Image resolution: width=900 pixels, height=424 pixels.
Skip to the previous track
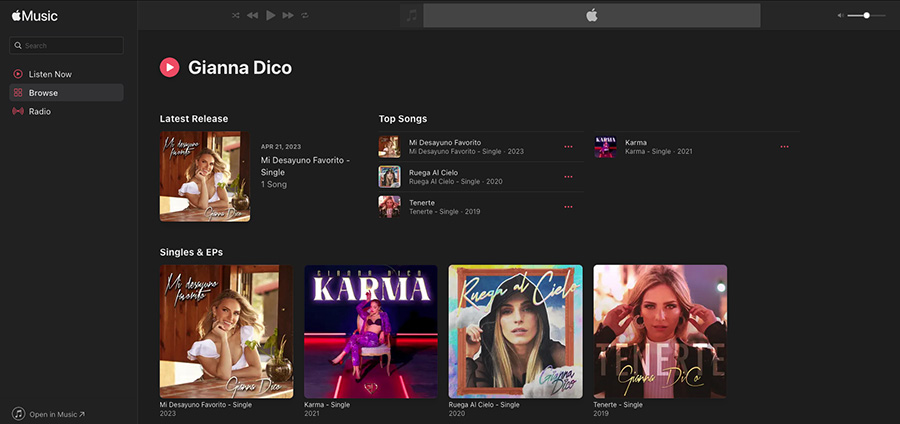pyautogui.click(x=253, y=15)
